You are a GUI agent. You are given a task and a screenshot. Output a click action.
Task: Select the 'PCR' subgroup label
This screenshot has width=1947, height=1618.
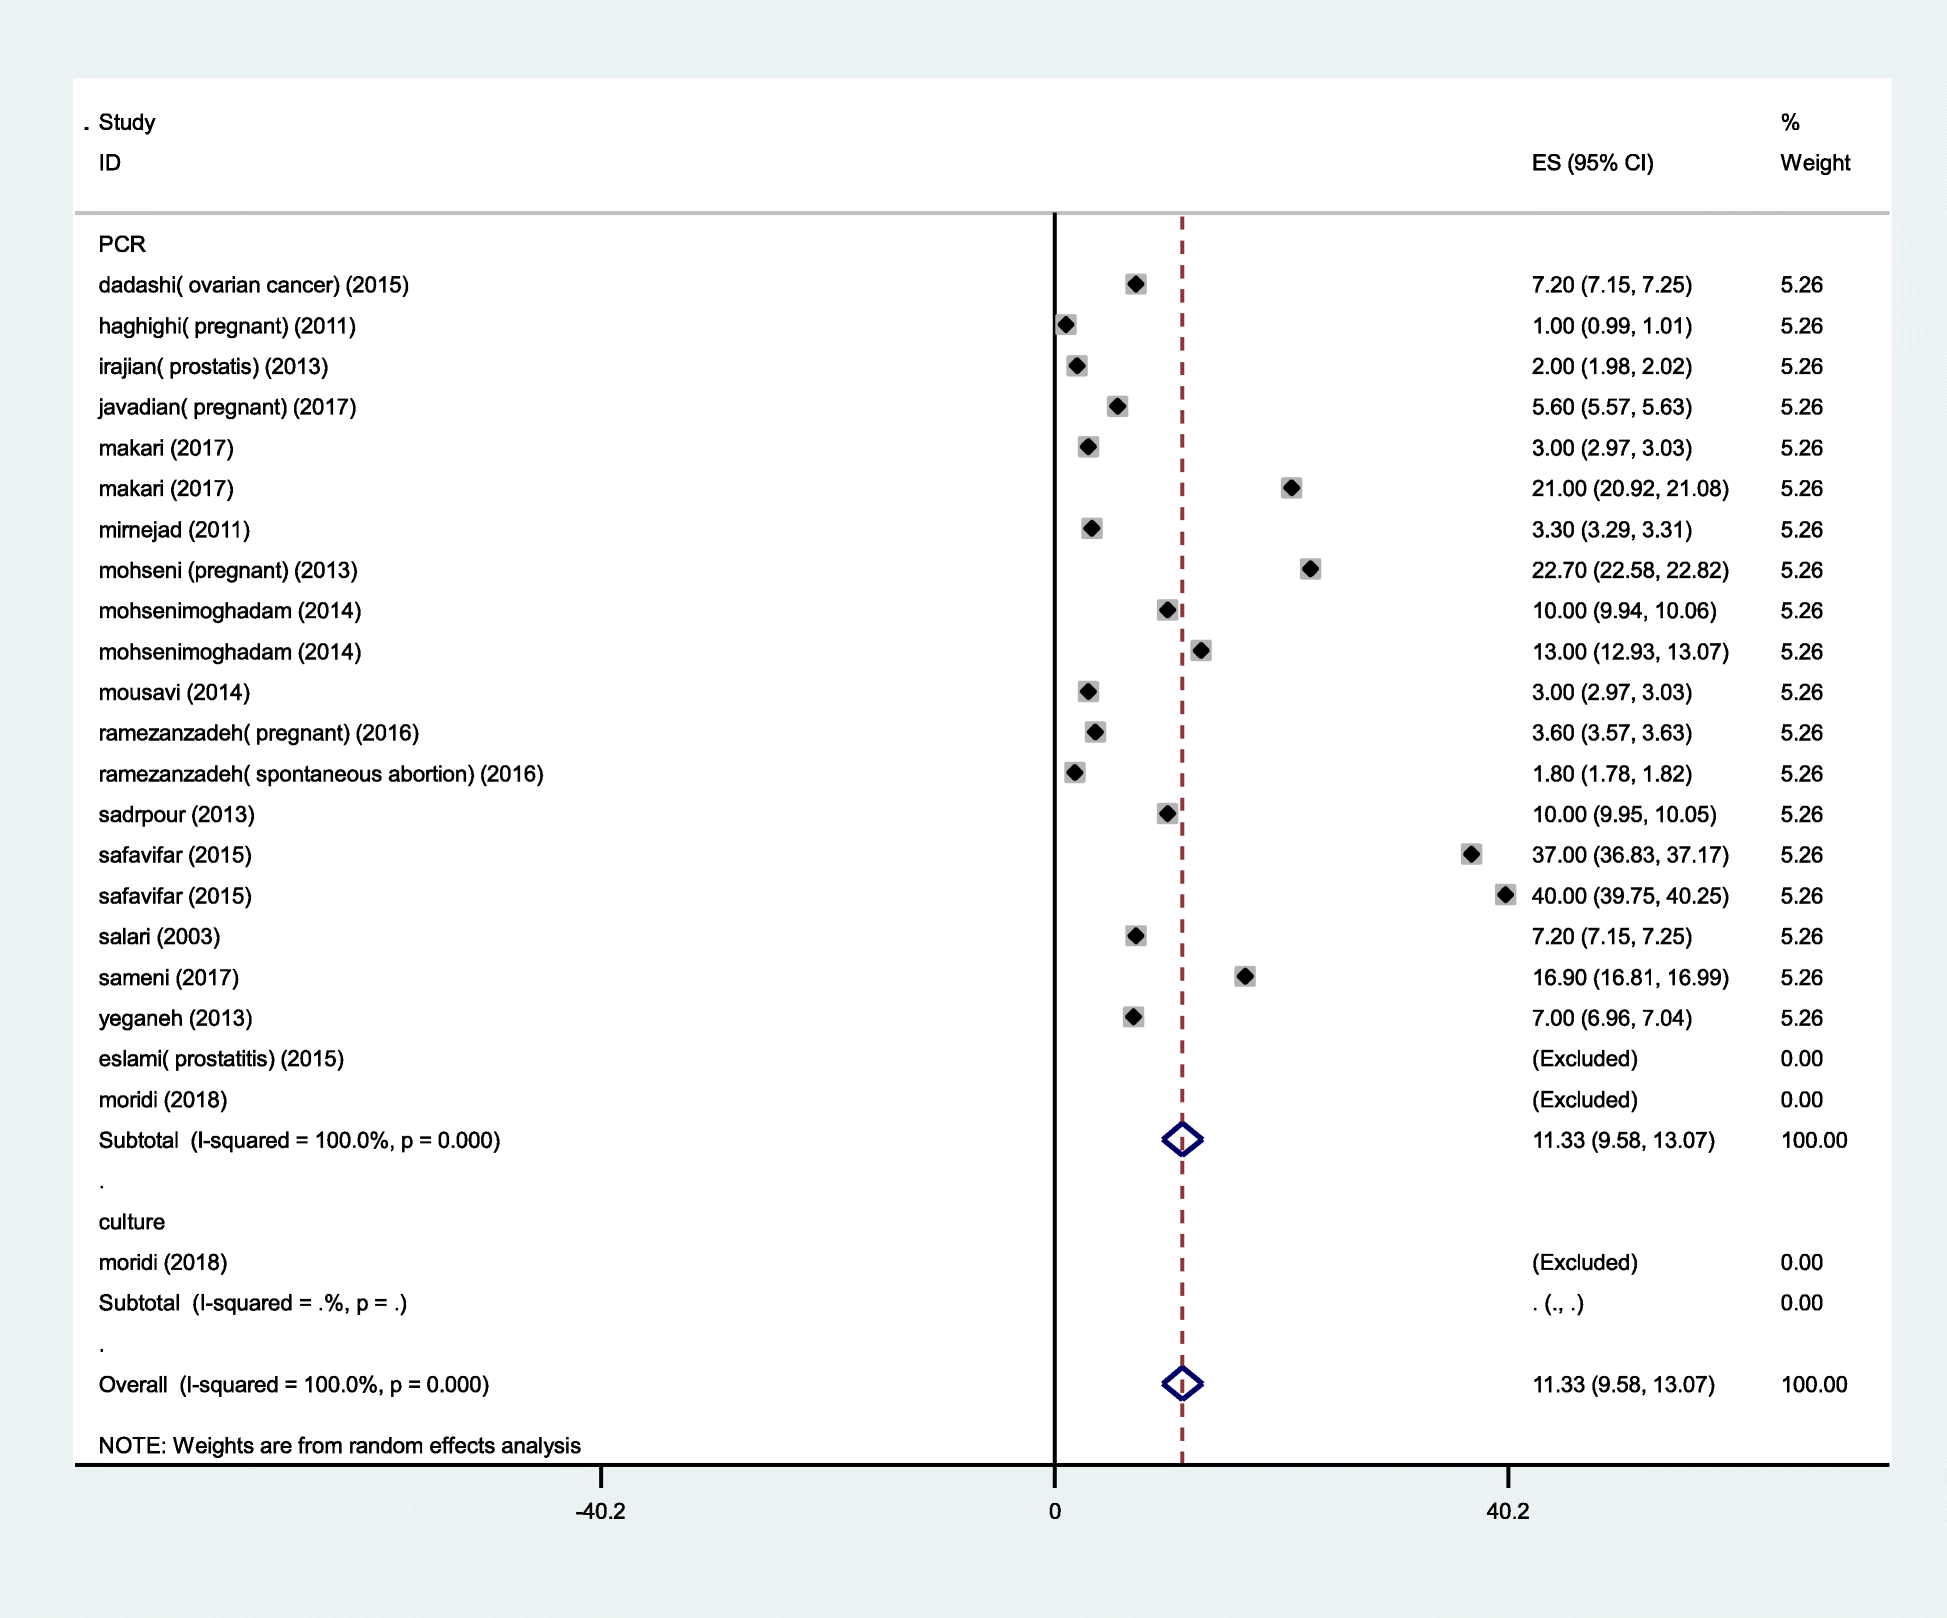[122, 244]
